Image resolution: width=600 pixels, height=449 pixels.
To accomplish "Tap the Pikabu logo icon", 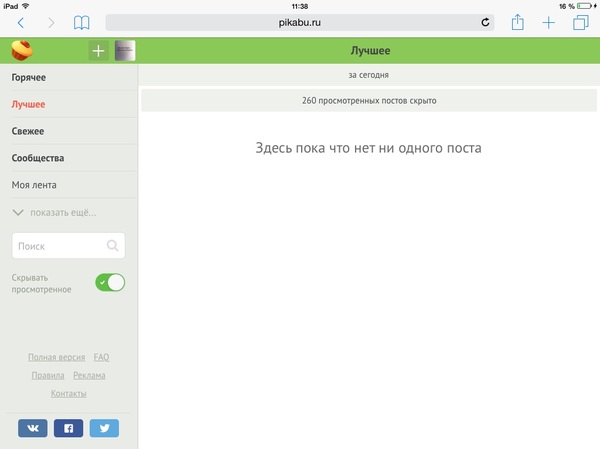I will pyautogui.click(x=22, y=51).
